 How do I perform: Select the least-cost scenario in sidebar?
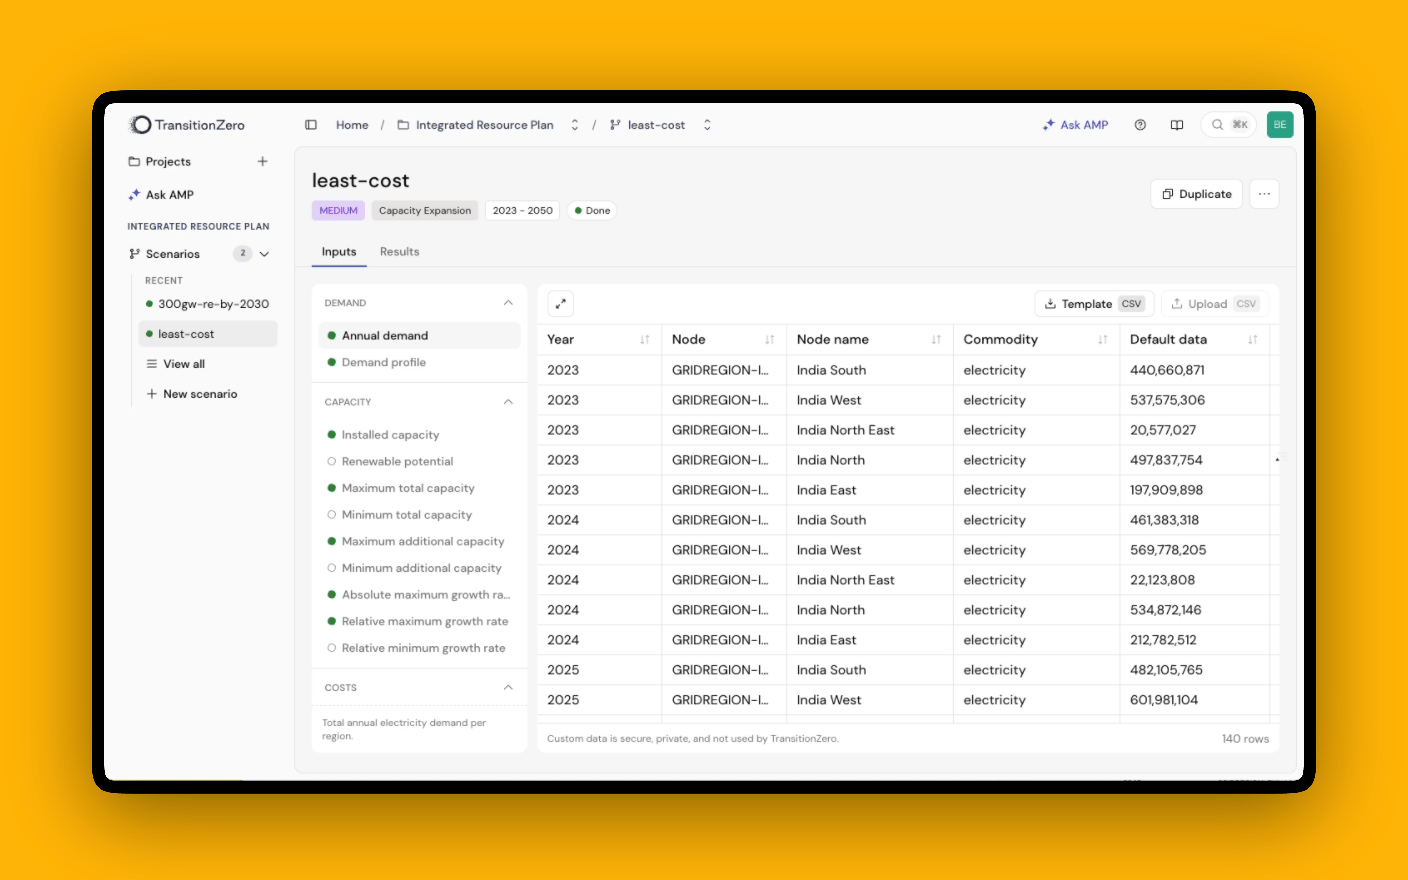(207, 334)
